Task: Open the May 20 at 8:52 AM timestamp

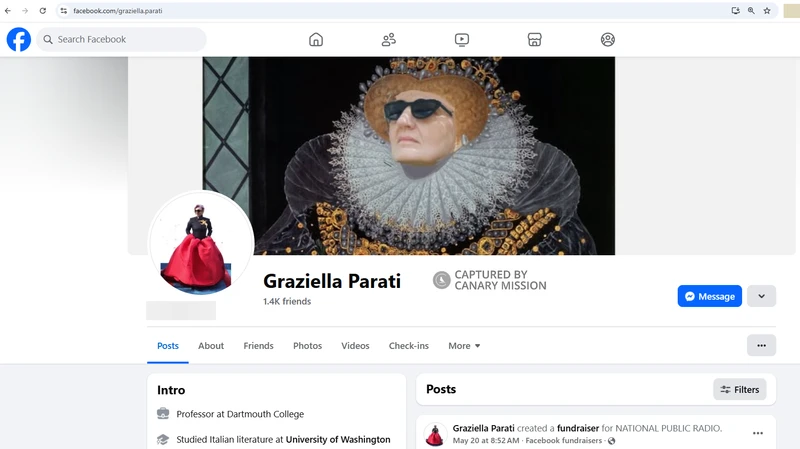Action: click(486, 440)
